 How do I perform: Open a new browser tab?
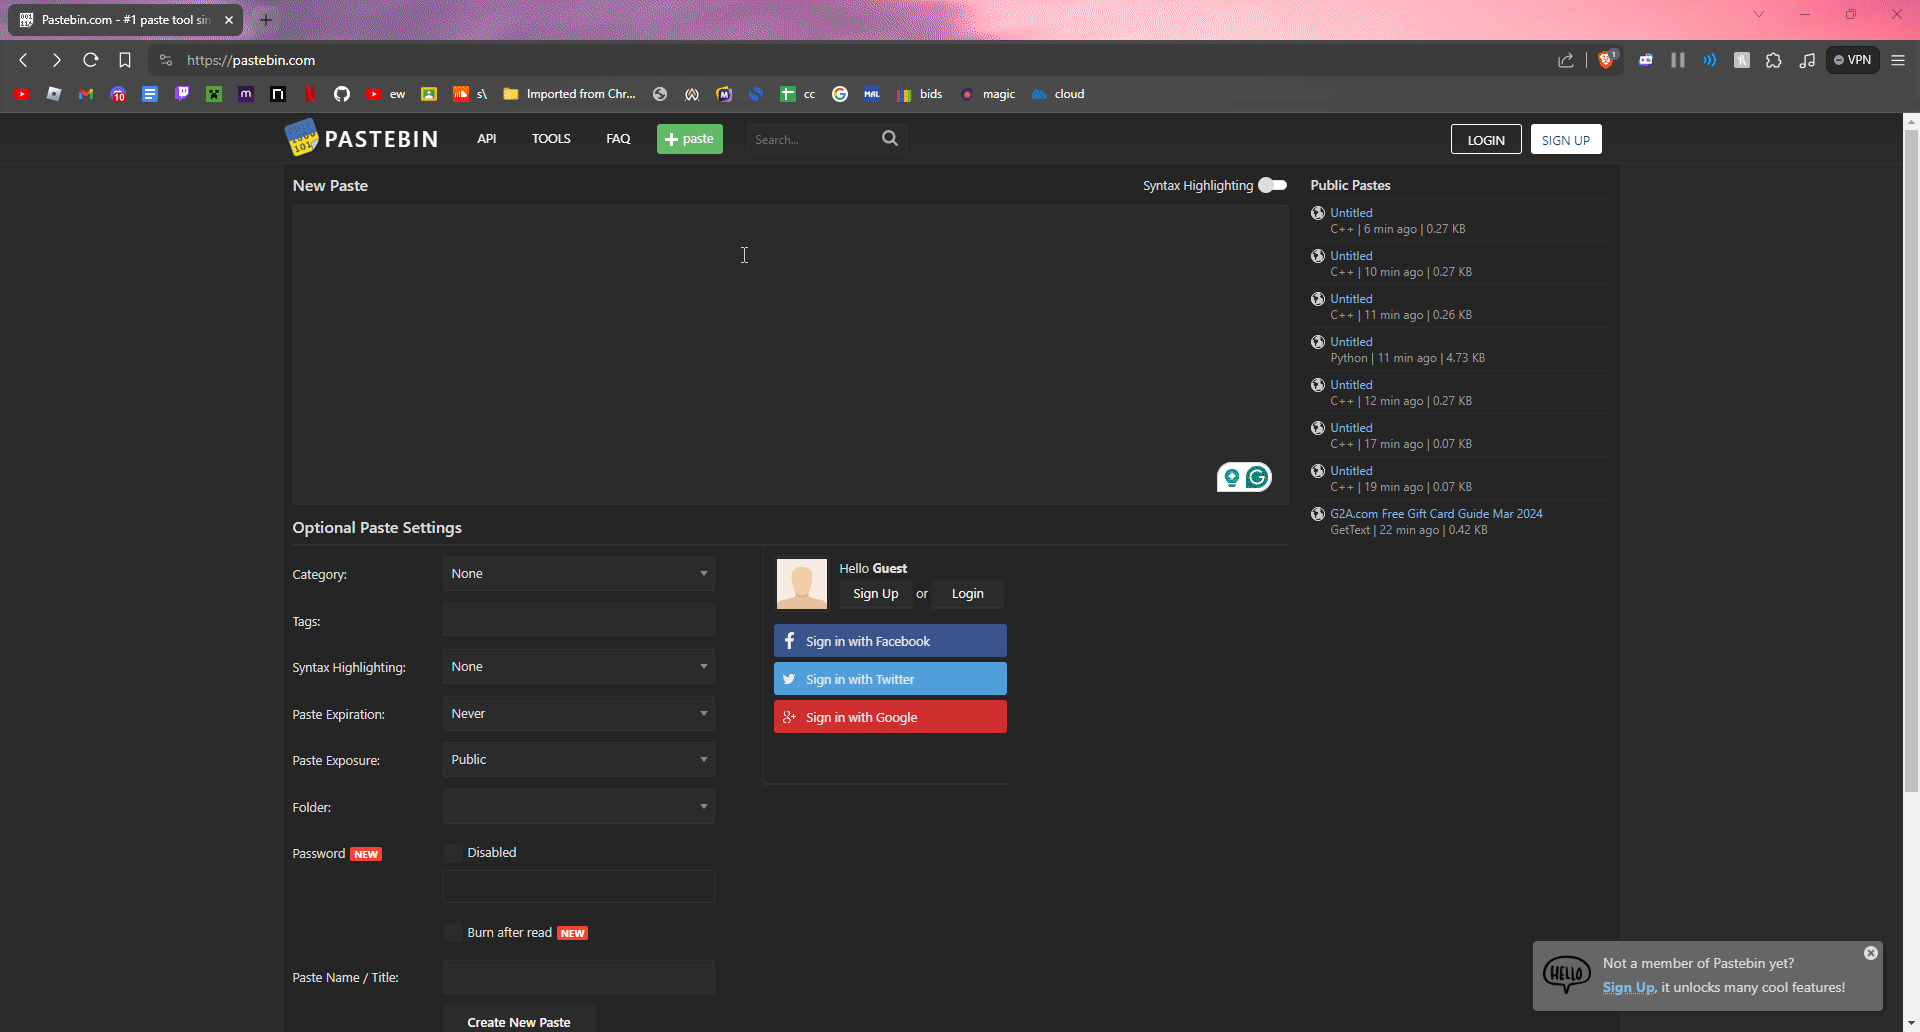[x=266, y=20]
